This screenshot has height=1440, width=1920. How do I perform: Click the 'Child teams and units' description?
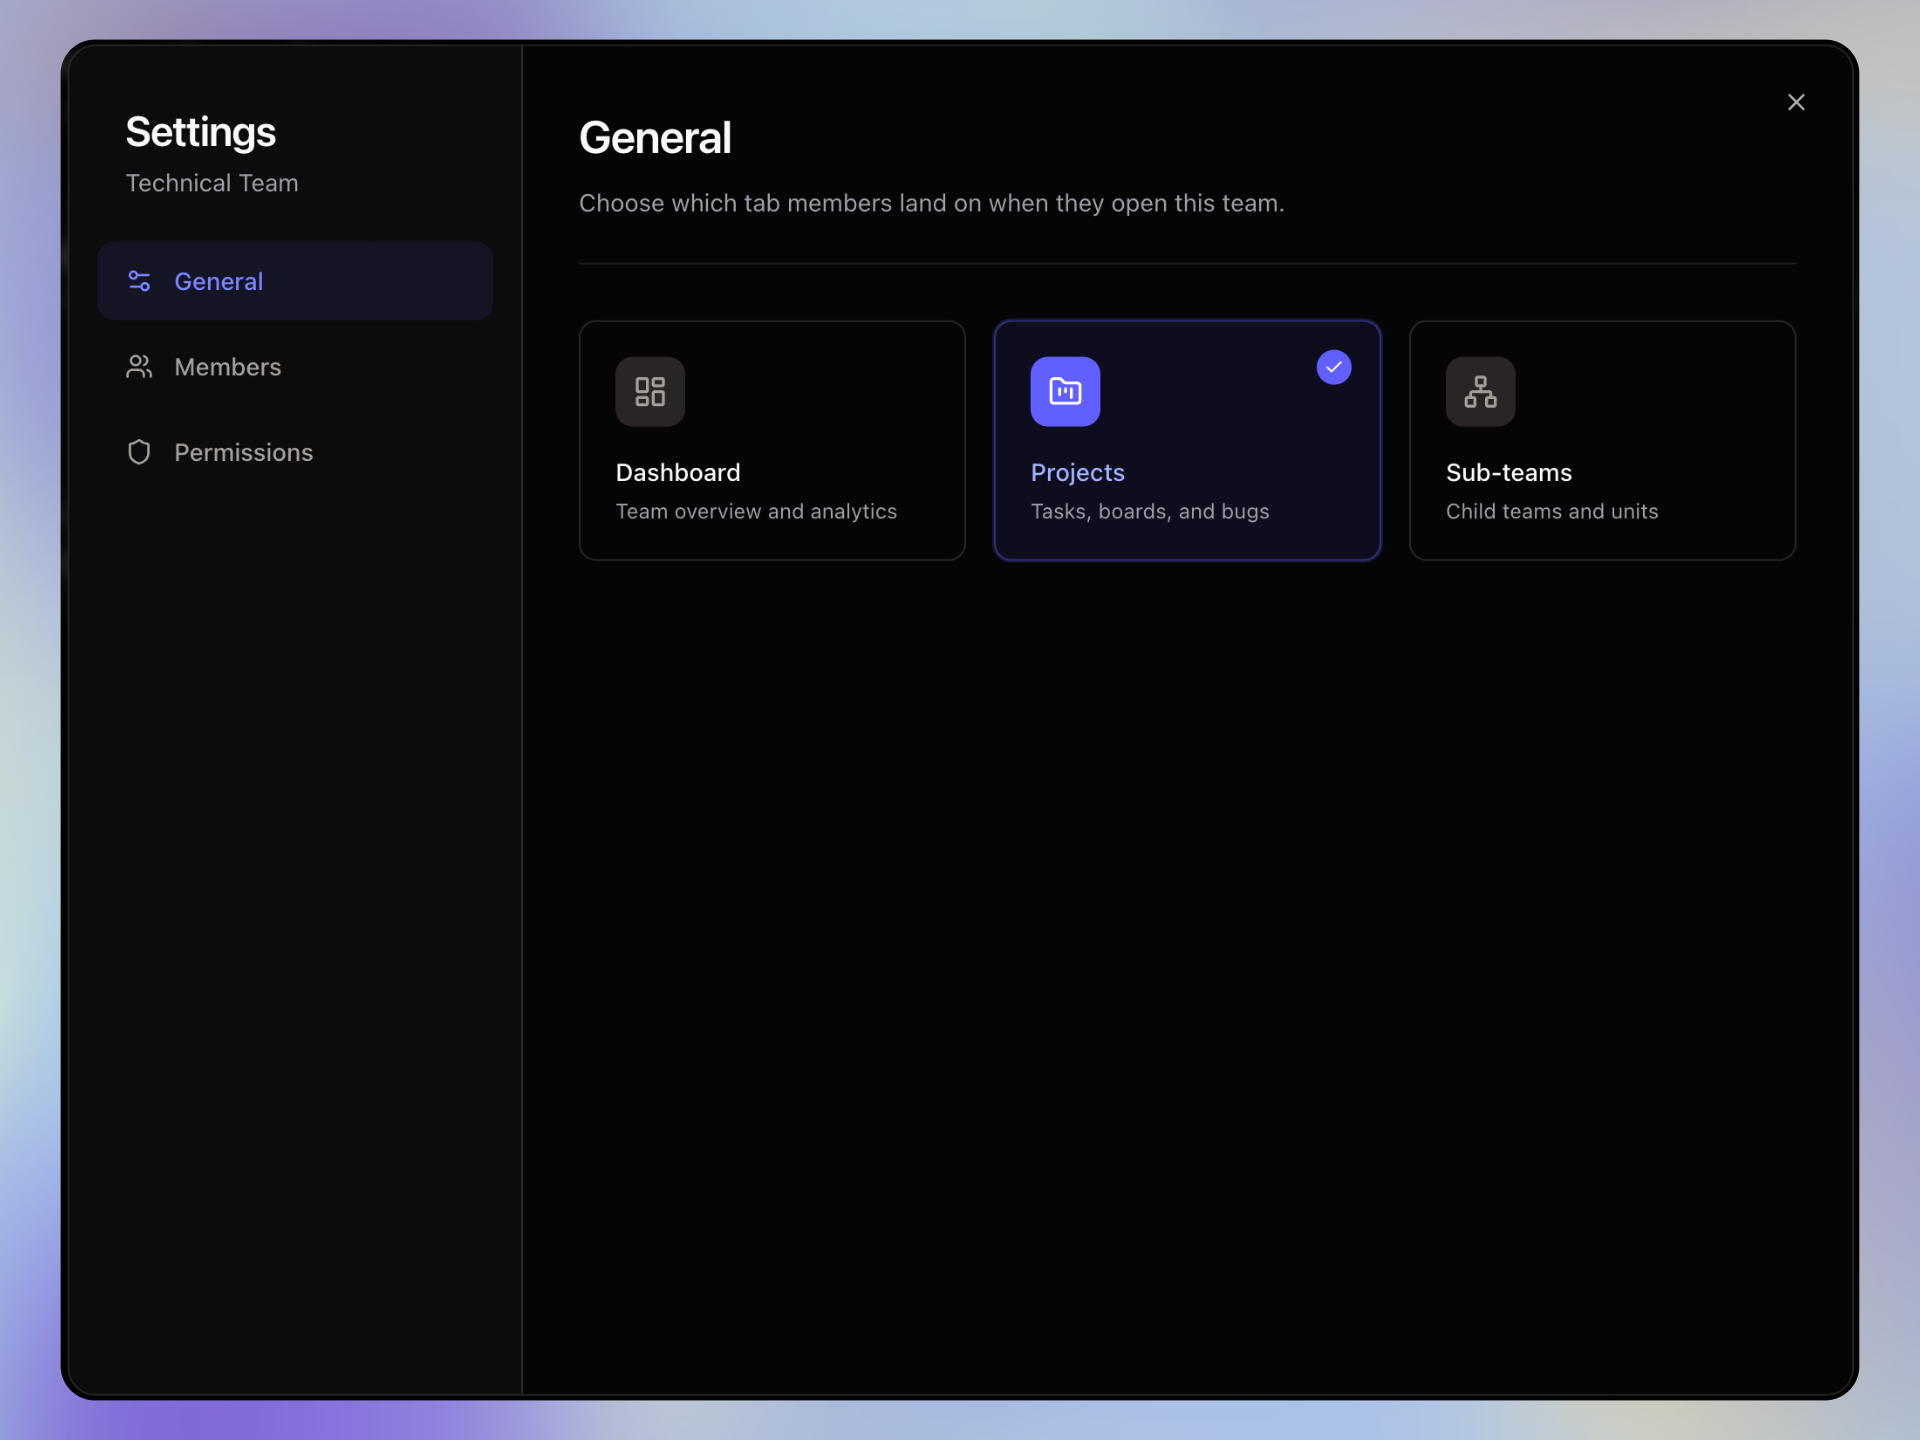[1552, 511]
